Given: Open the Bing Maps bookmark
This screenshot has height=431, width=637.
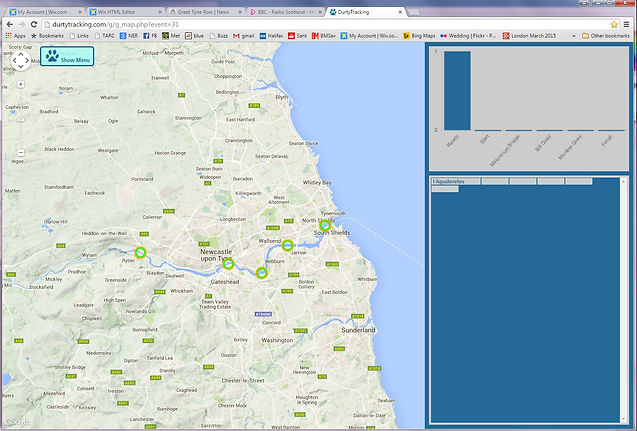Looking at the screenshot, I should click(419, 36).
